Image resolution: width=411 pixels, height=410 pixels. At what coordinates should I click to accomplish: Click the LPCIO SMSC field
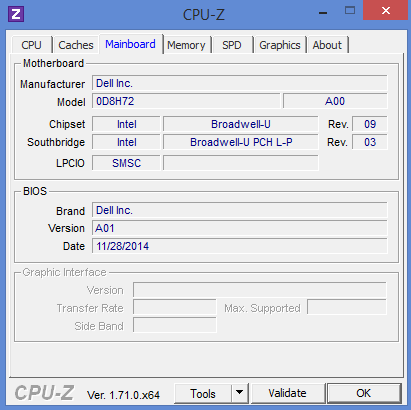[x=126, y=163]
